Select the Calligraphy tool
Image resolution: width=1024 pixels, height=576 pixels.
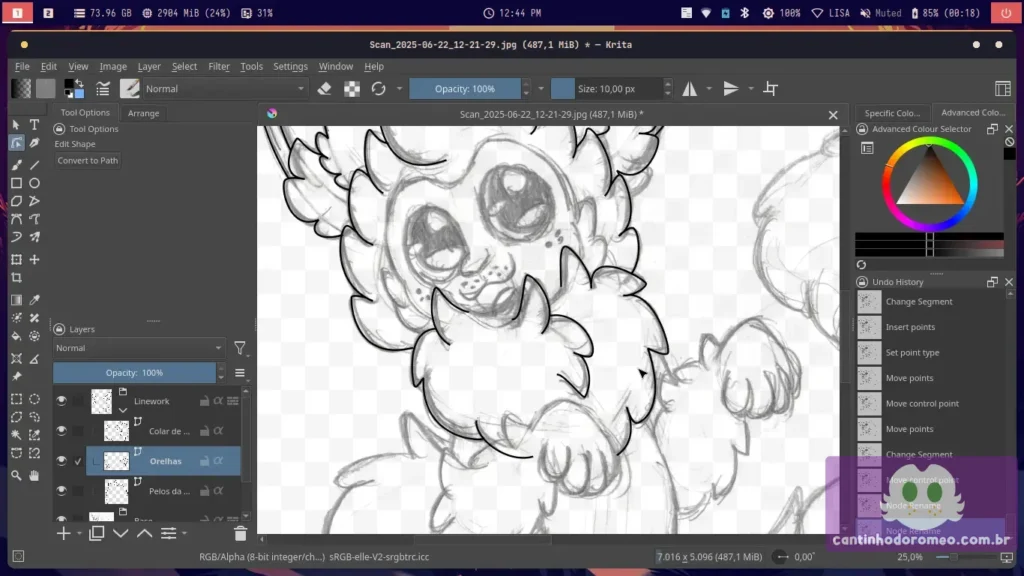[x=35, y=143]
